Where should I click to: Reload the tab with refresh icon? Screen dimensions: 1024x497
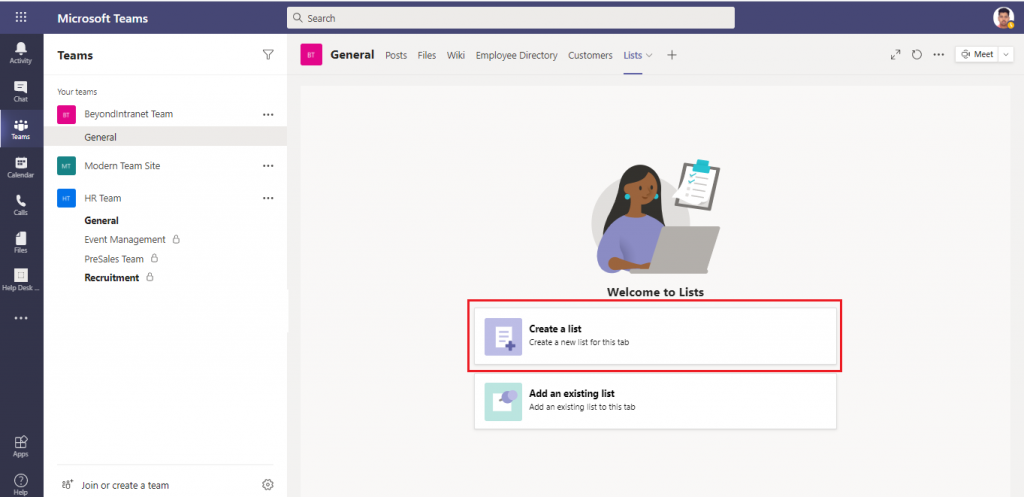917,55
